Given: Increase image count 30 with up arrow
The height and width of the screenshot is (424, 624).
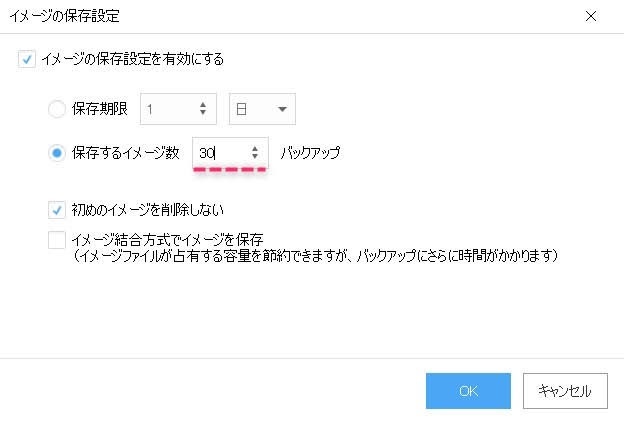Looking at the screenshot, I should (x=255, y=148).
